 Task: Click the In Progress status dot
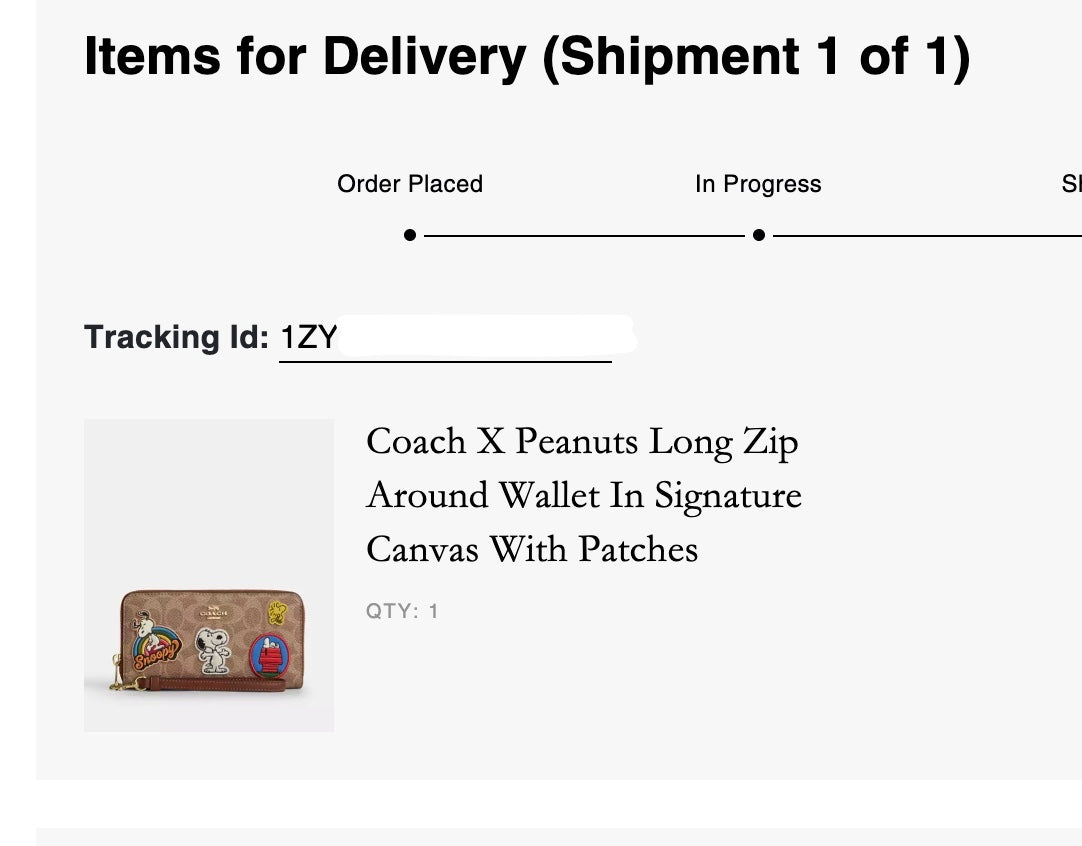click(x=758, y=236)
